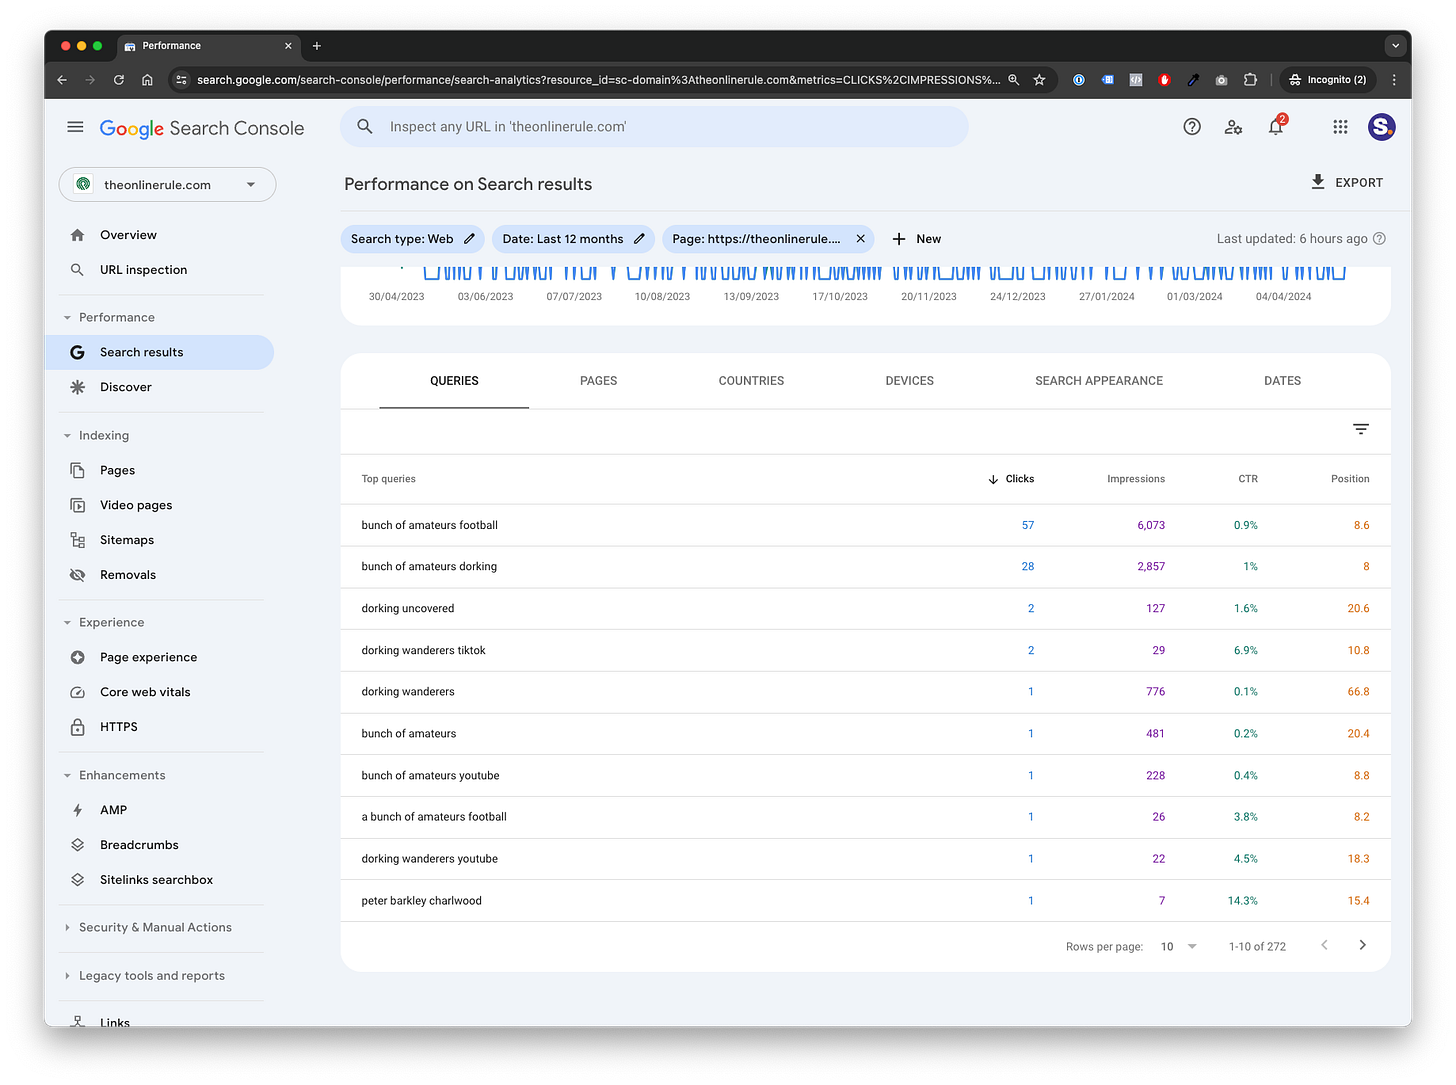1456x1085 pixels.
Task: Collapse the Indexing sidebar section
Action: coord(68,435)
